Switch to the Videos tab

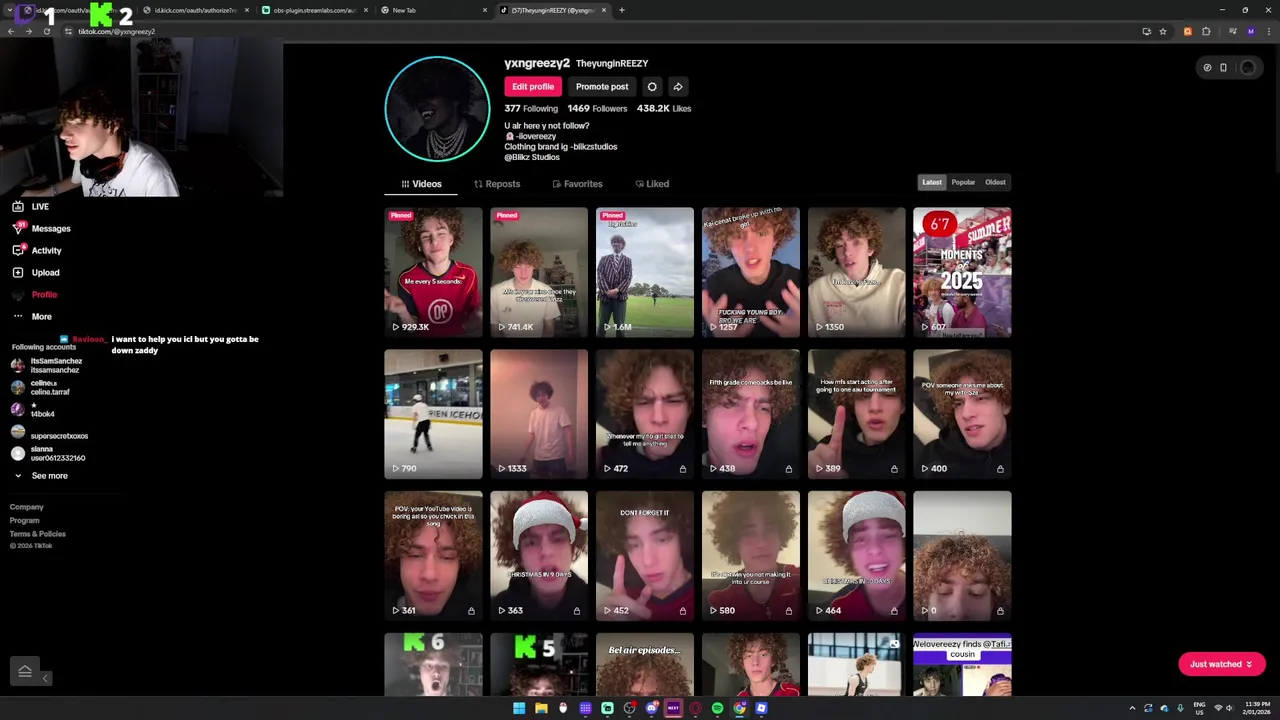tap(421, 184)
